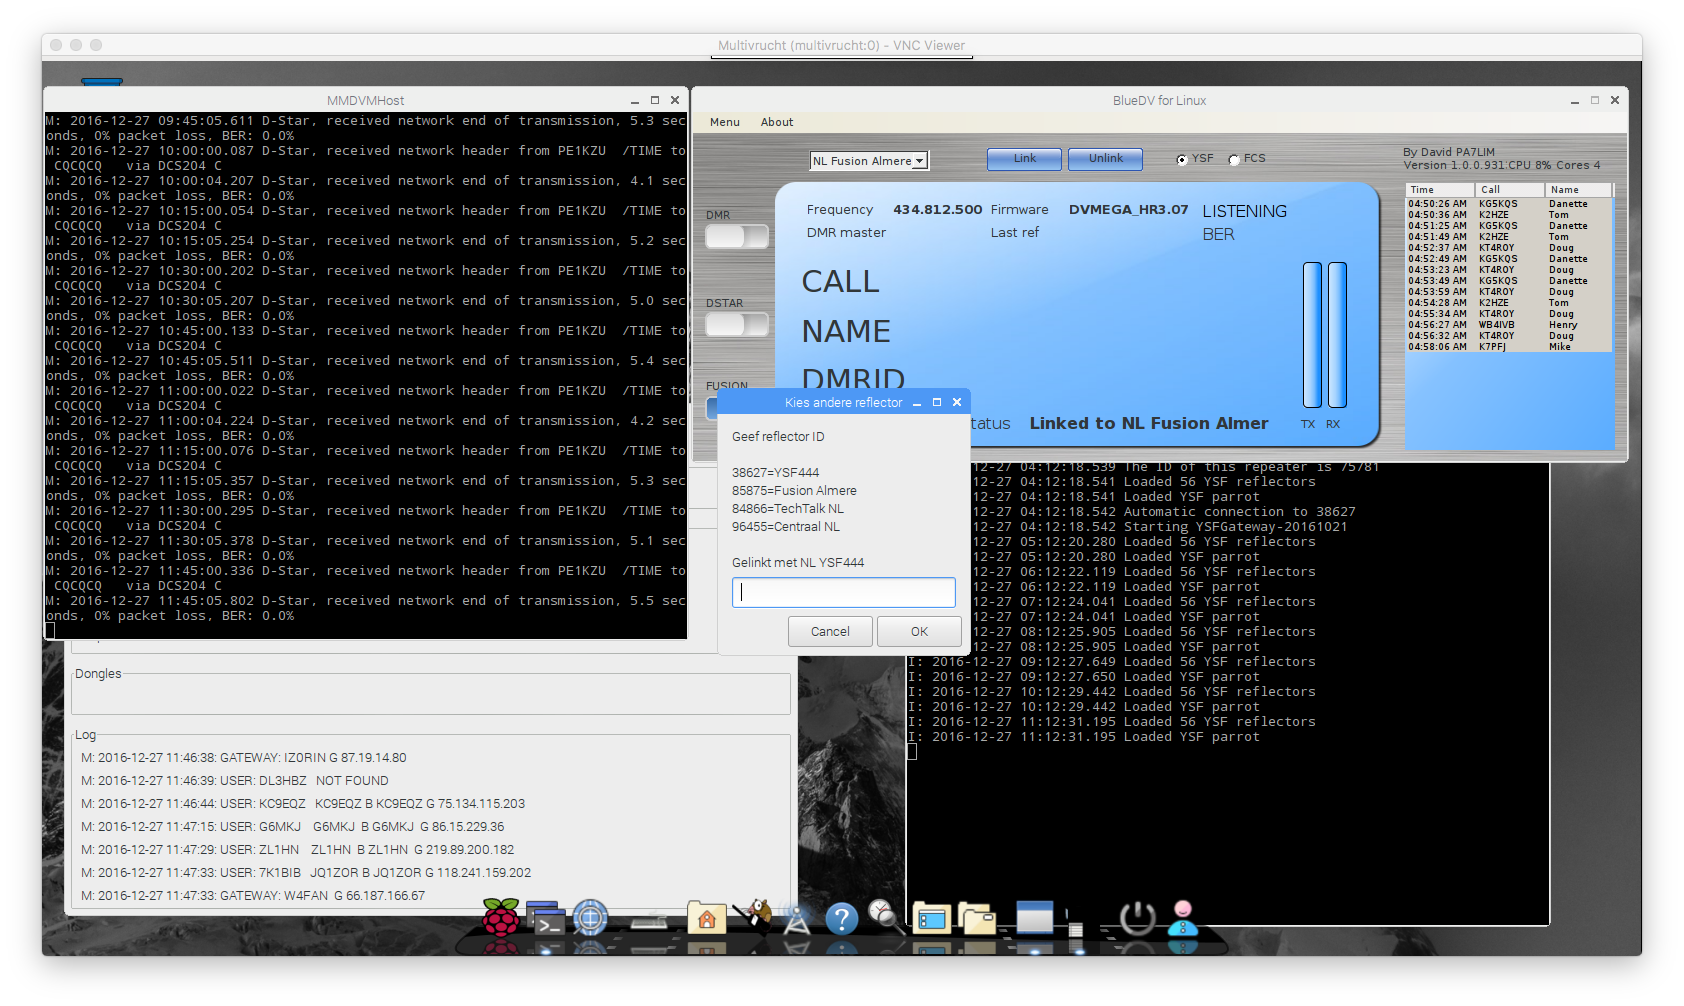This screenshot has height=1006, width=1684.
Task: Select the YSF radio button
Action: [1181, 159]
